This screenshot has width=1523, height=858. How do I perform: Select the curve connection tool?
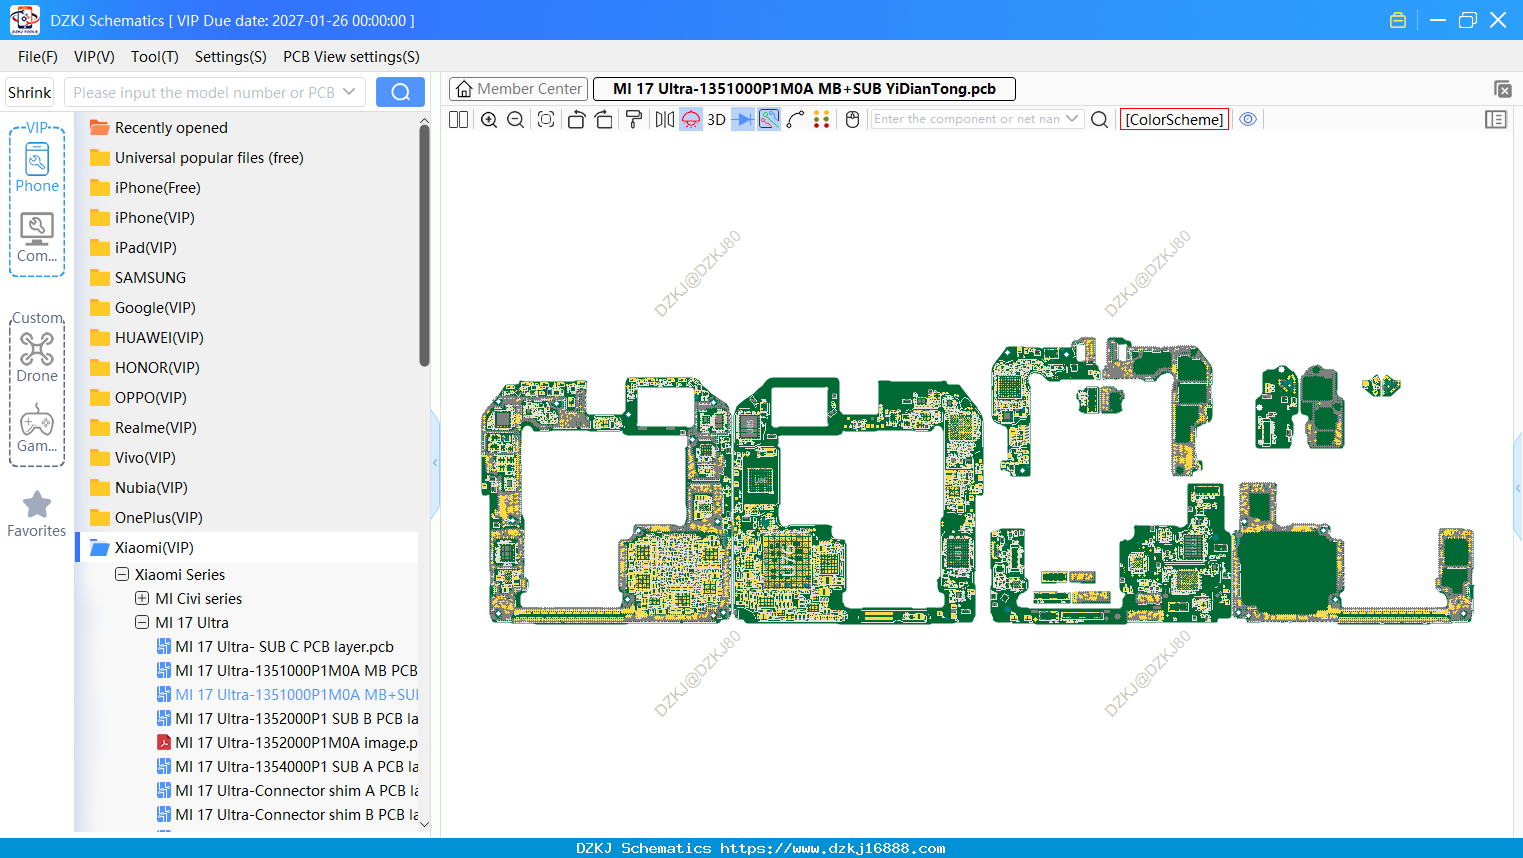pyautogui.click(x=796, y=119)
